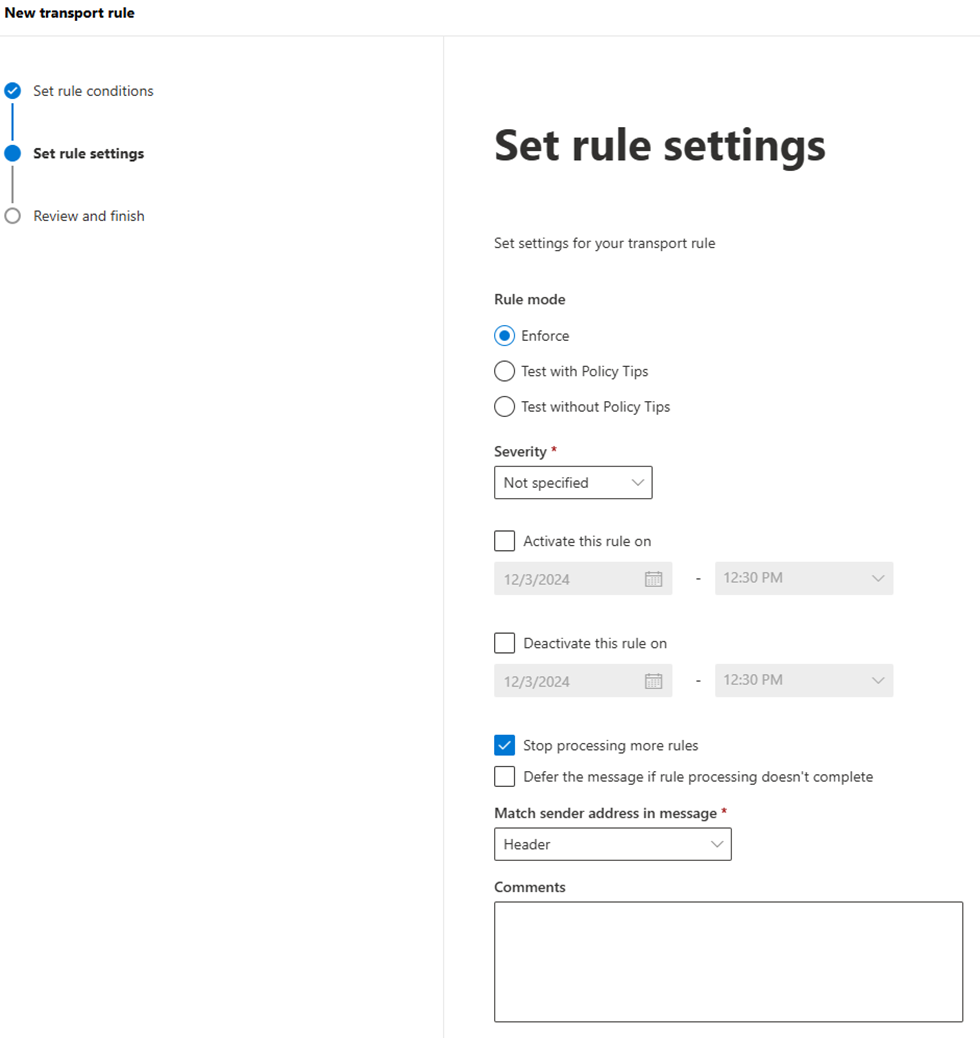Click the calendar icon for deactivation date

(653, 681)
